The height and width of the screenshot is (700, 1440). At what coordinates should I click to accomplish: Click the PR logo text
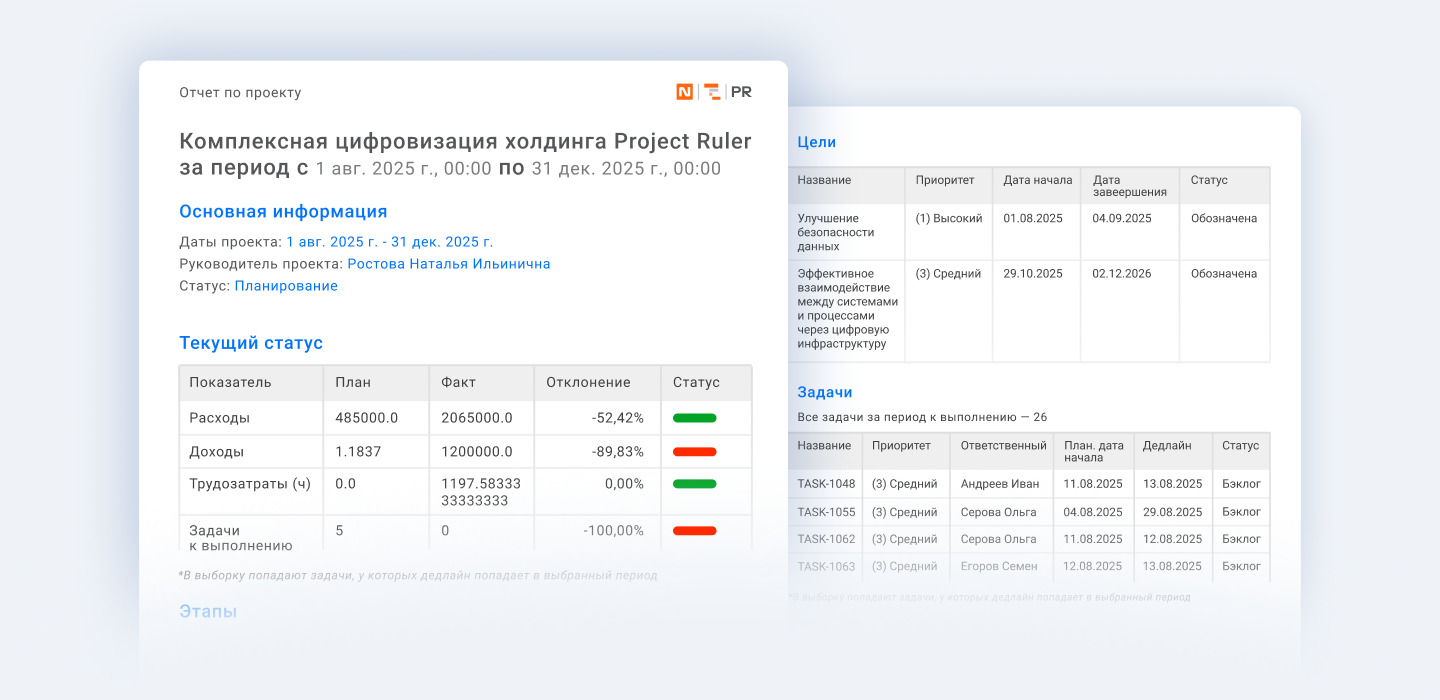coord(741,92)
